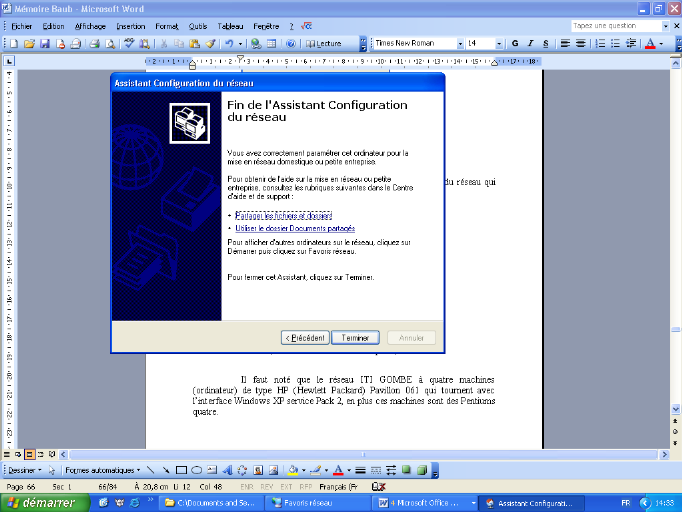This screenshot has height=512, width=682.
Task: Open the font name dropdown
Action: click(x=460, y=44)
